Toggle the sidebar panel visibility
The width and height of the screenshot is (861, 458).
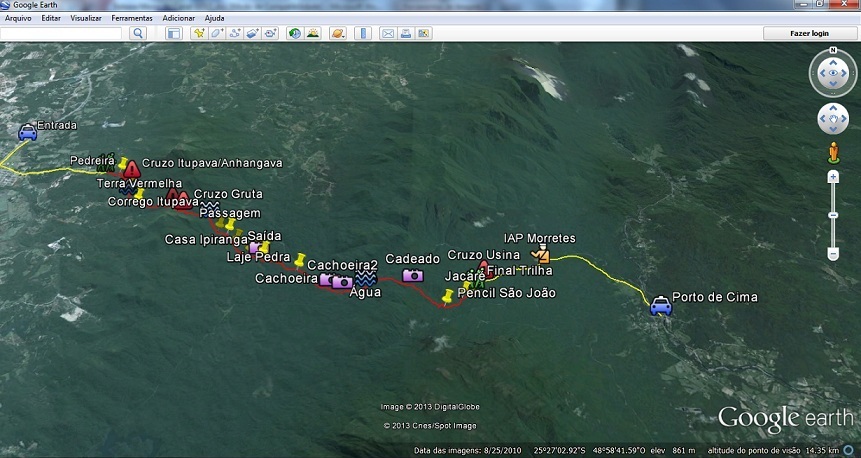point(173,33)
